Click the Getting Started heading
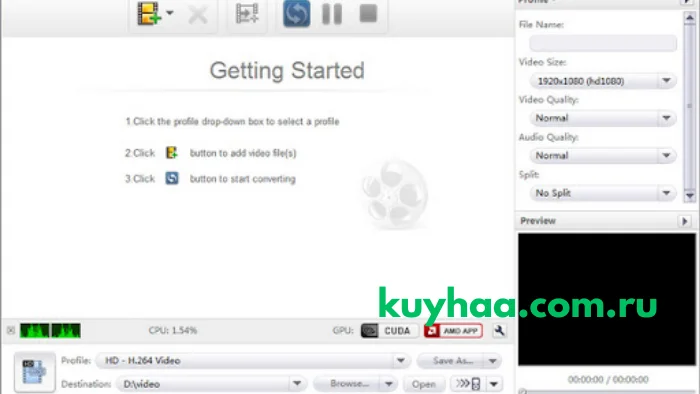The width and height of the screenshot is (700, 394). point(287,71)
